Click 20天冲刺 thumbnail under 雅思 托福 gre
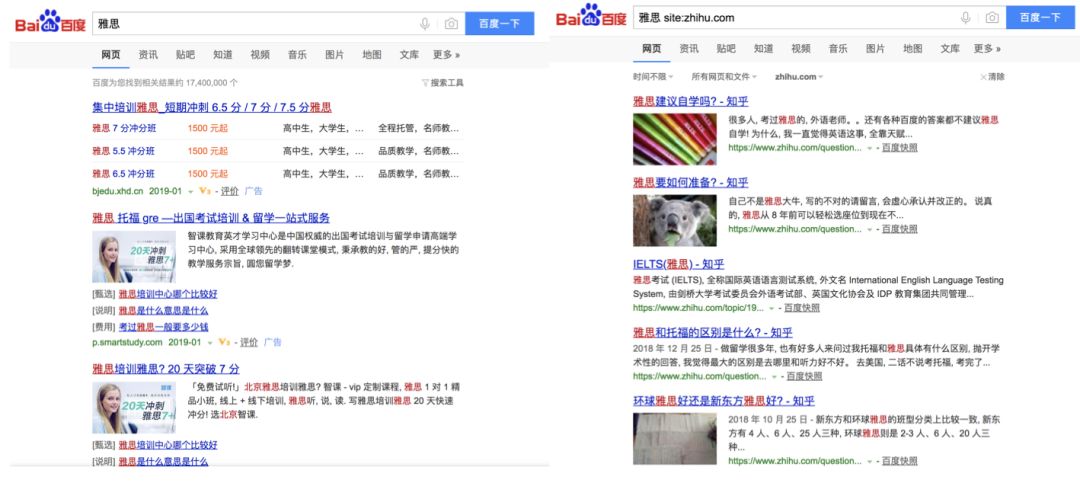 pyautogui.click(x=134, y=256)
